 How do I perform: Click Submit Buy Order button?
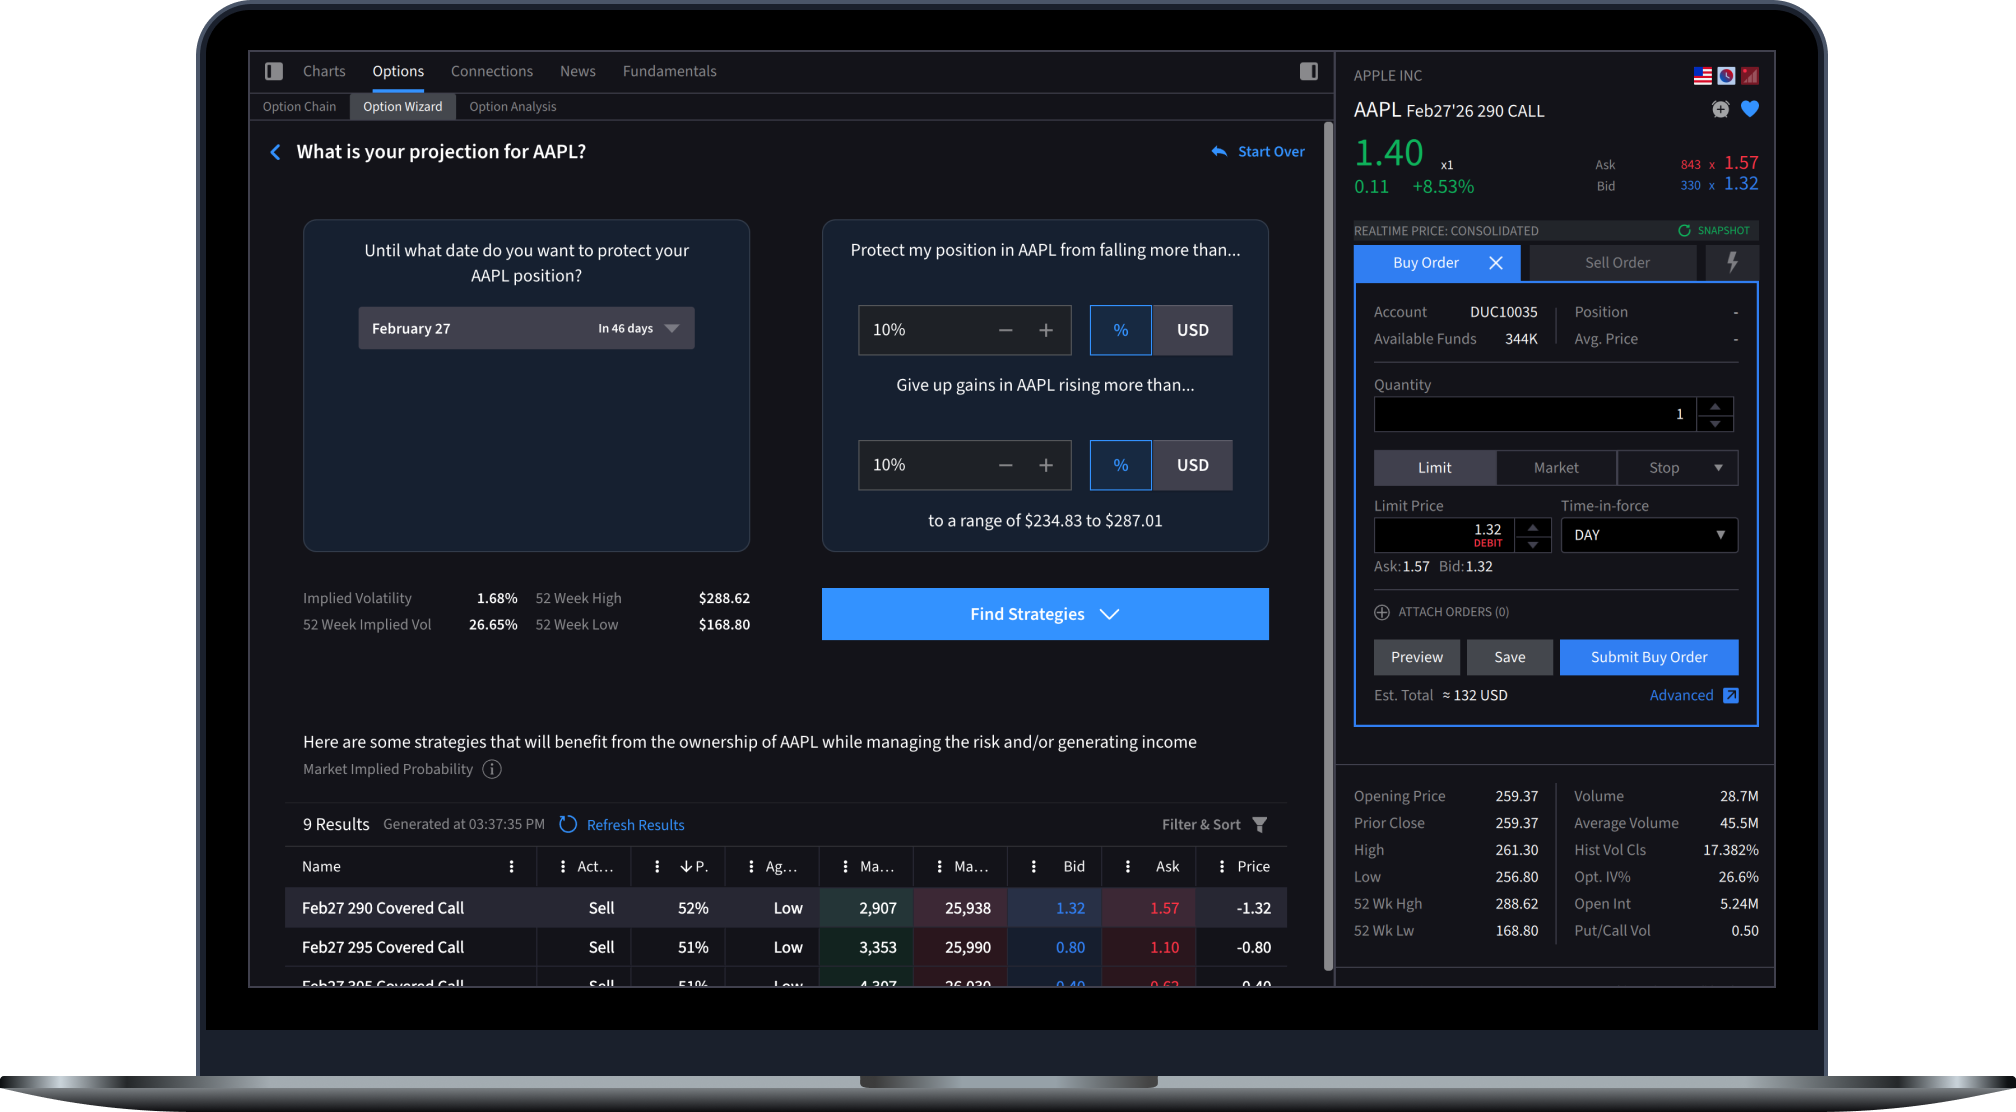pyautogui.click(x=1648, y=657)
